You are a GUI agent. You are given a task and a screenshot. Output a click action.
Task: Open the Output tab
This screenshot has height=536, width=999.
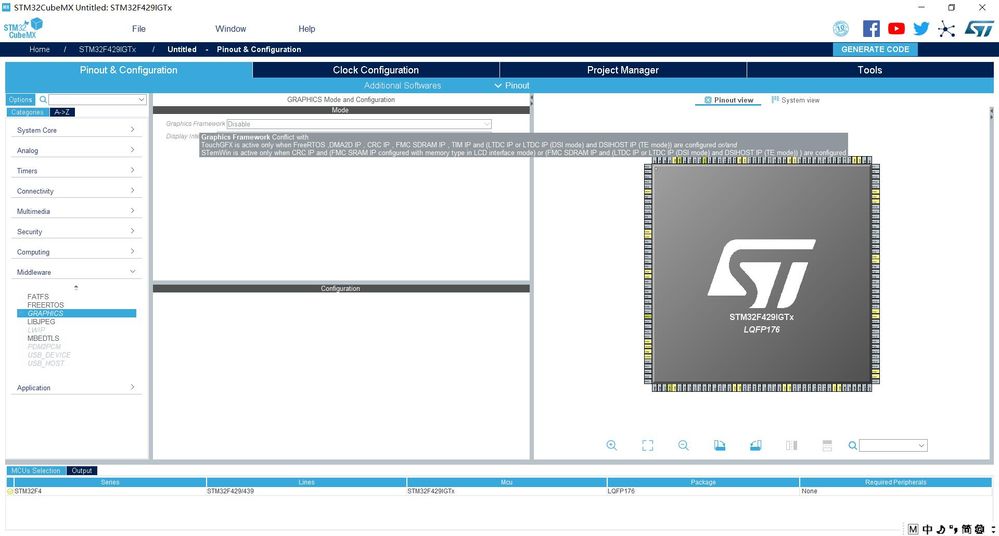(x=82, y=470)
